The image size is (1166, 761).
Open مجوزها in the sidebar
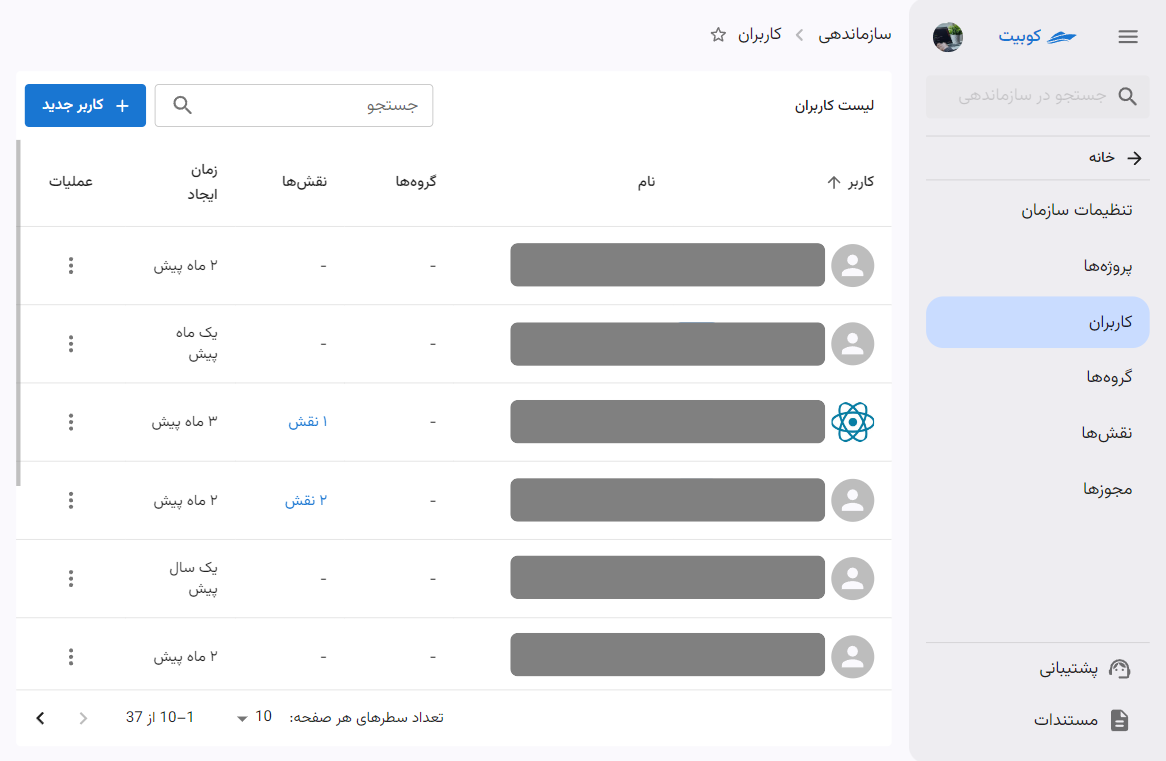tap(1037, 489)
